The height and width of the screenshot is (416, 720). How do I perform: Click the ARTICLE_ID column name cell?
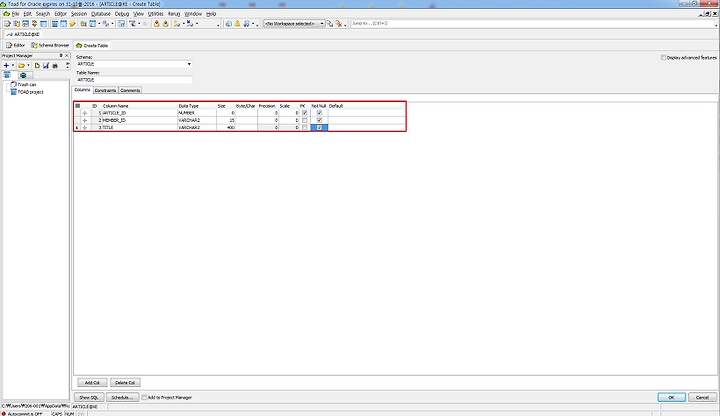(x=139, y=113)
